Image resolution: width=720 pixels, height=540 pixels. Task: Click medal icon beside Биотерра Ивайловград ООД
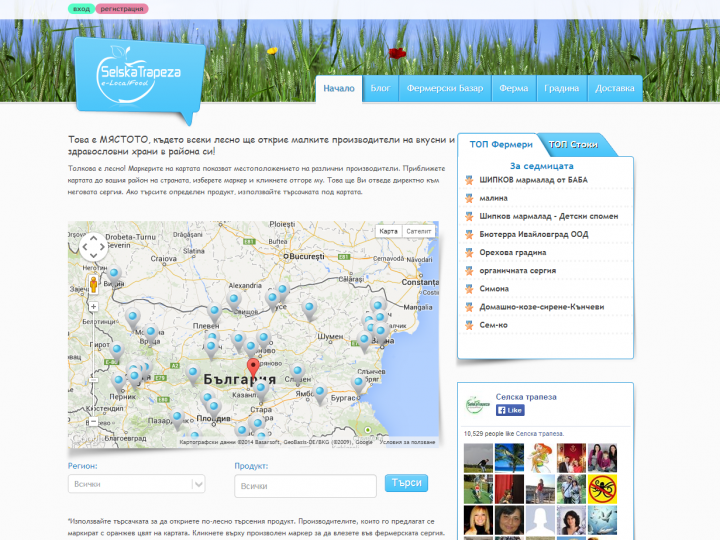click(x=469, y=235)
